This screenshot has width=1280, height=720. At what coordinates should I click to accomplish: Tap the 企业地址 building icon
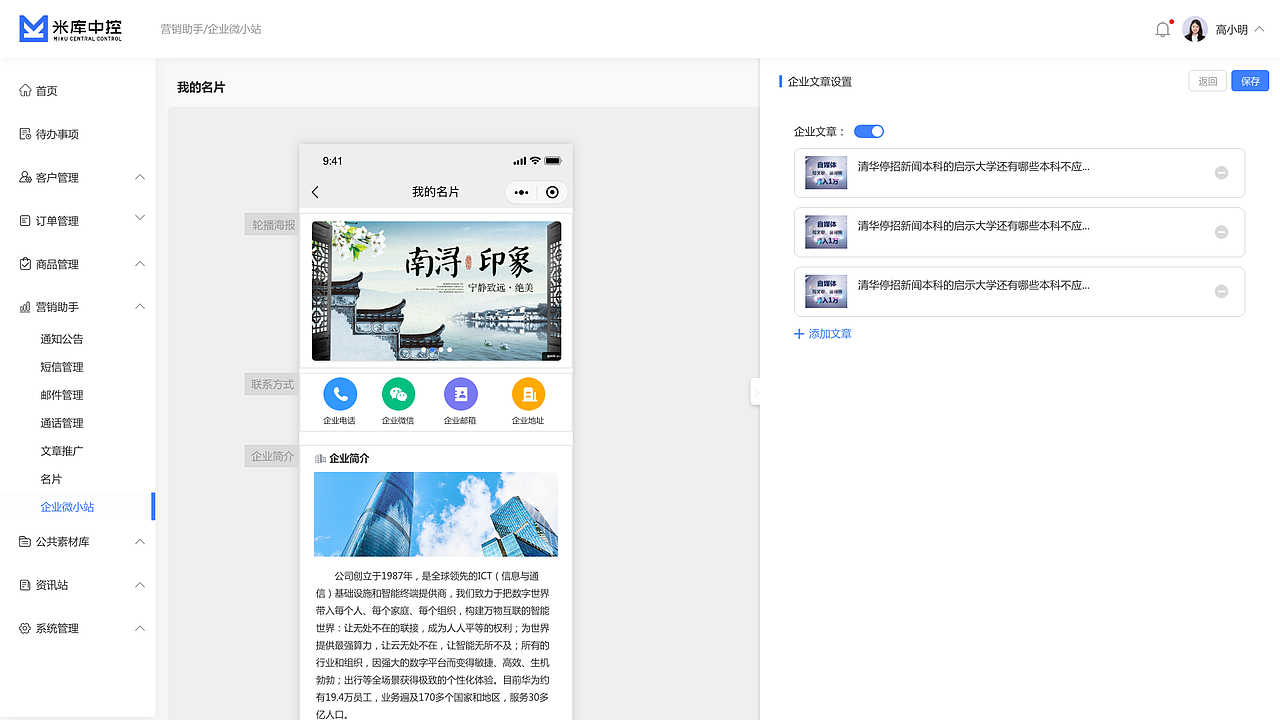(x=528, y=394)
